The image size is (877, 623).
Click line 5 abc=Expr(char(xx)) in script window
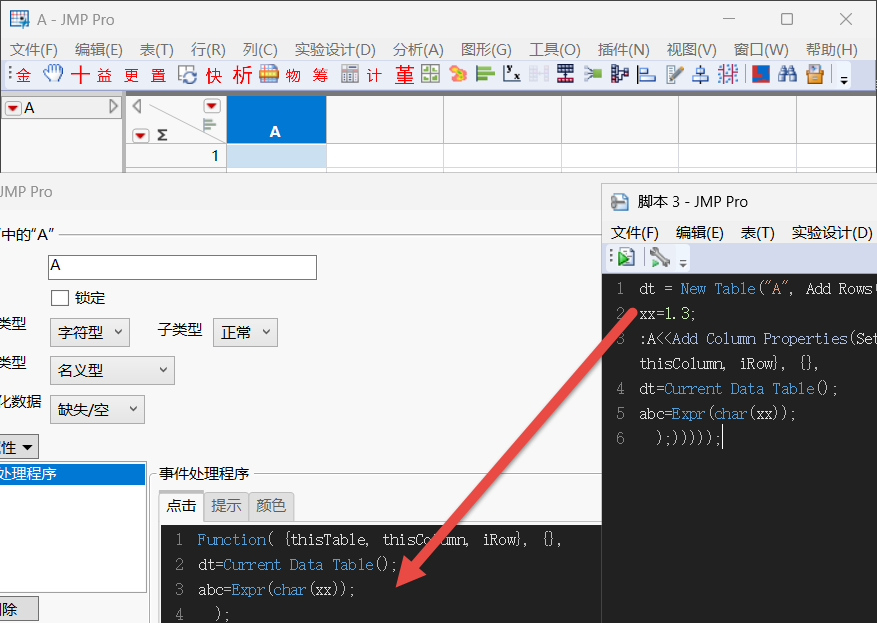click(717, 413)
